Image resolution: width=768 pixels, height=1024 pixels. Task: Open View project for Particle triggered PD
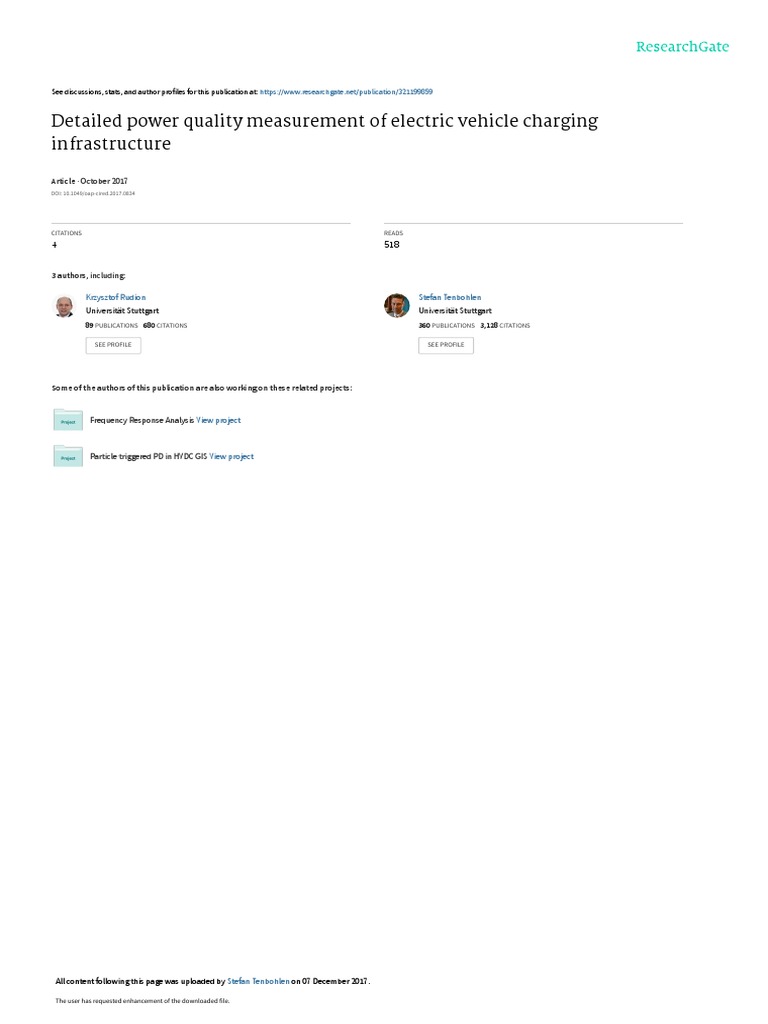231,456
